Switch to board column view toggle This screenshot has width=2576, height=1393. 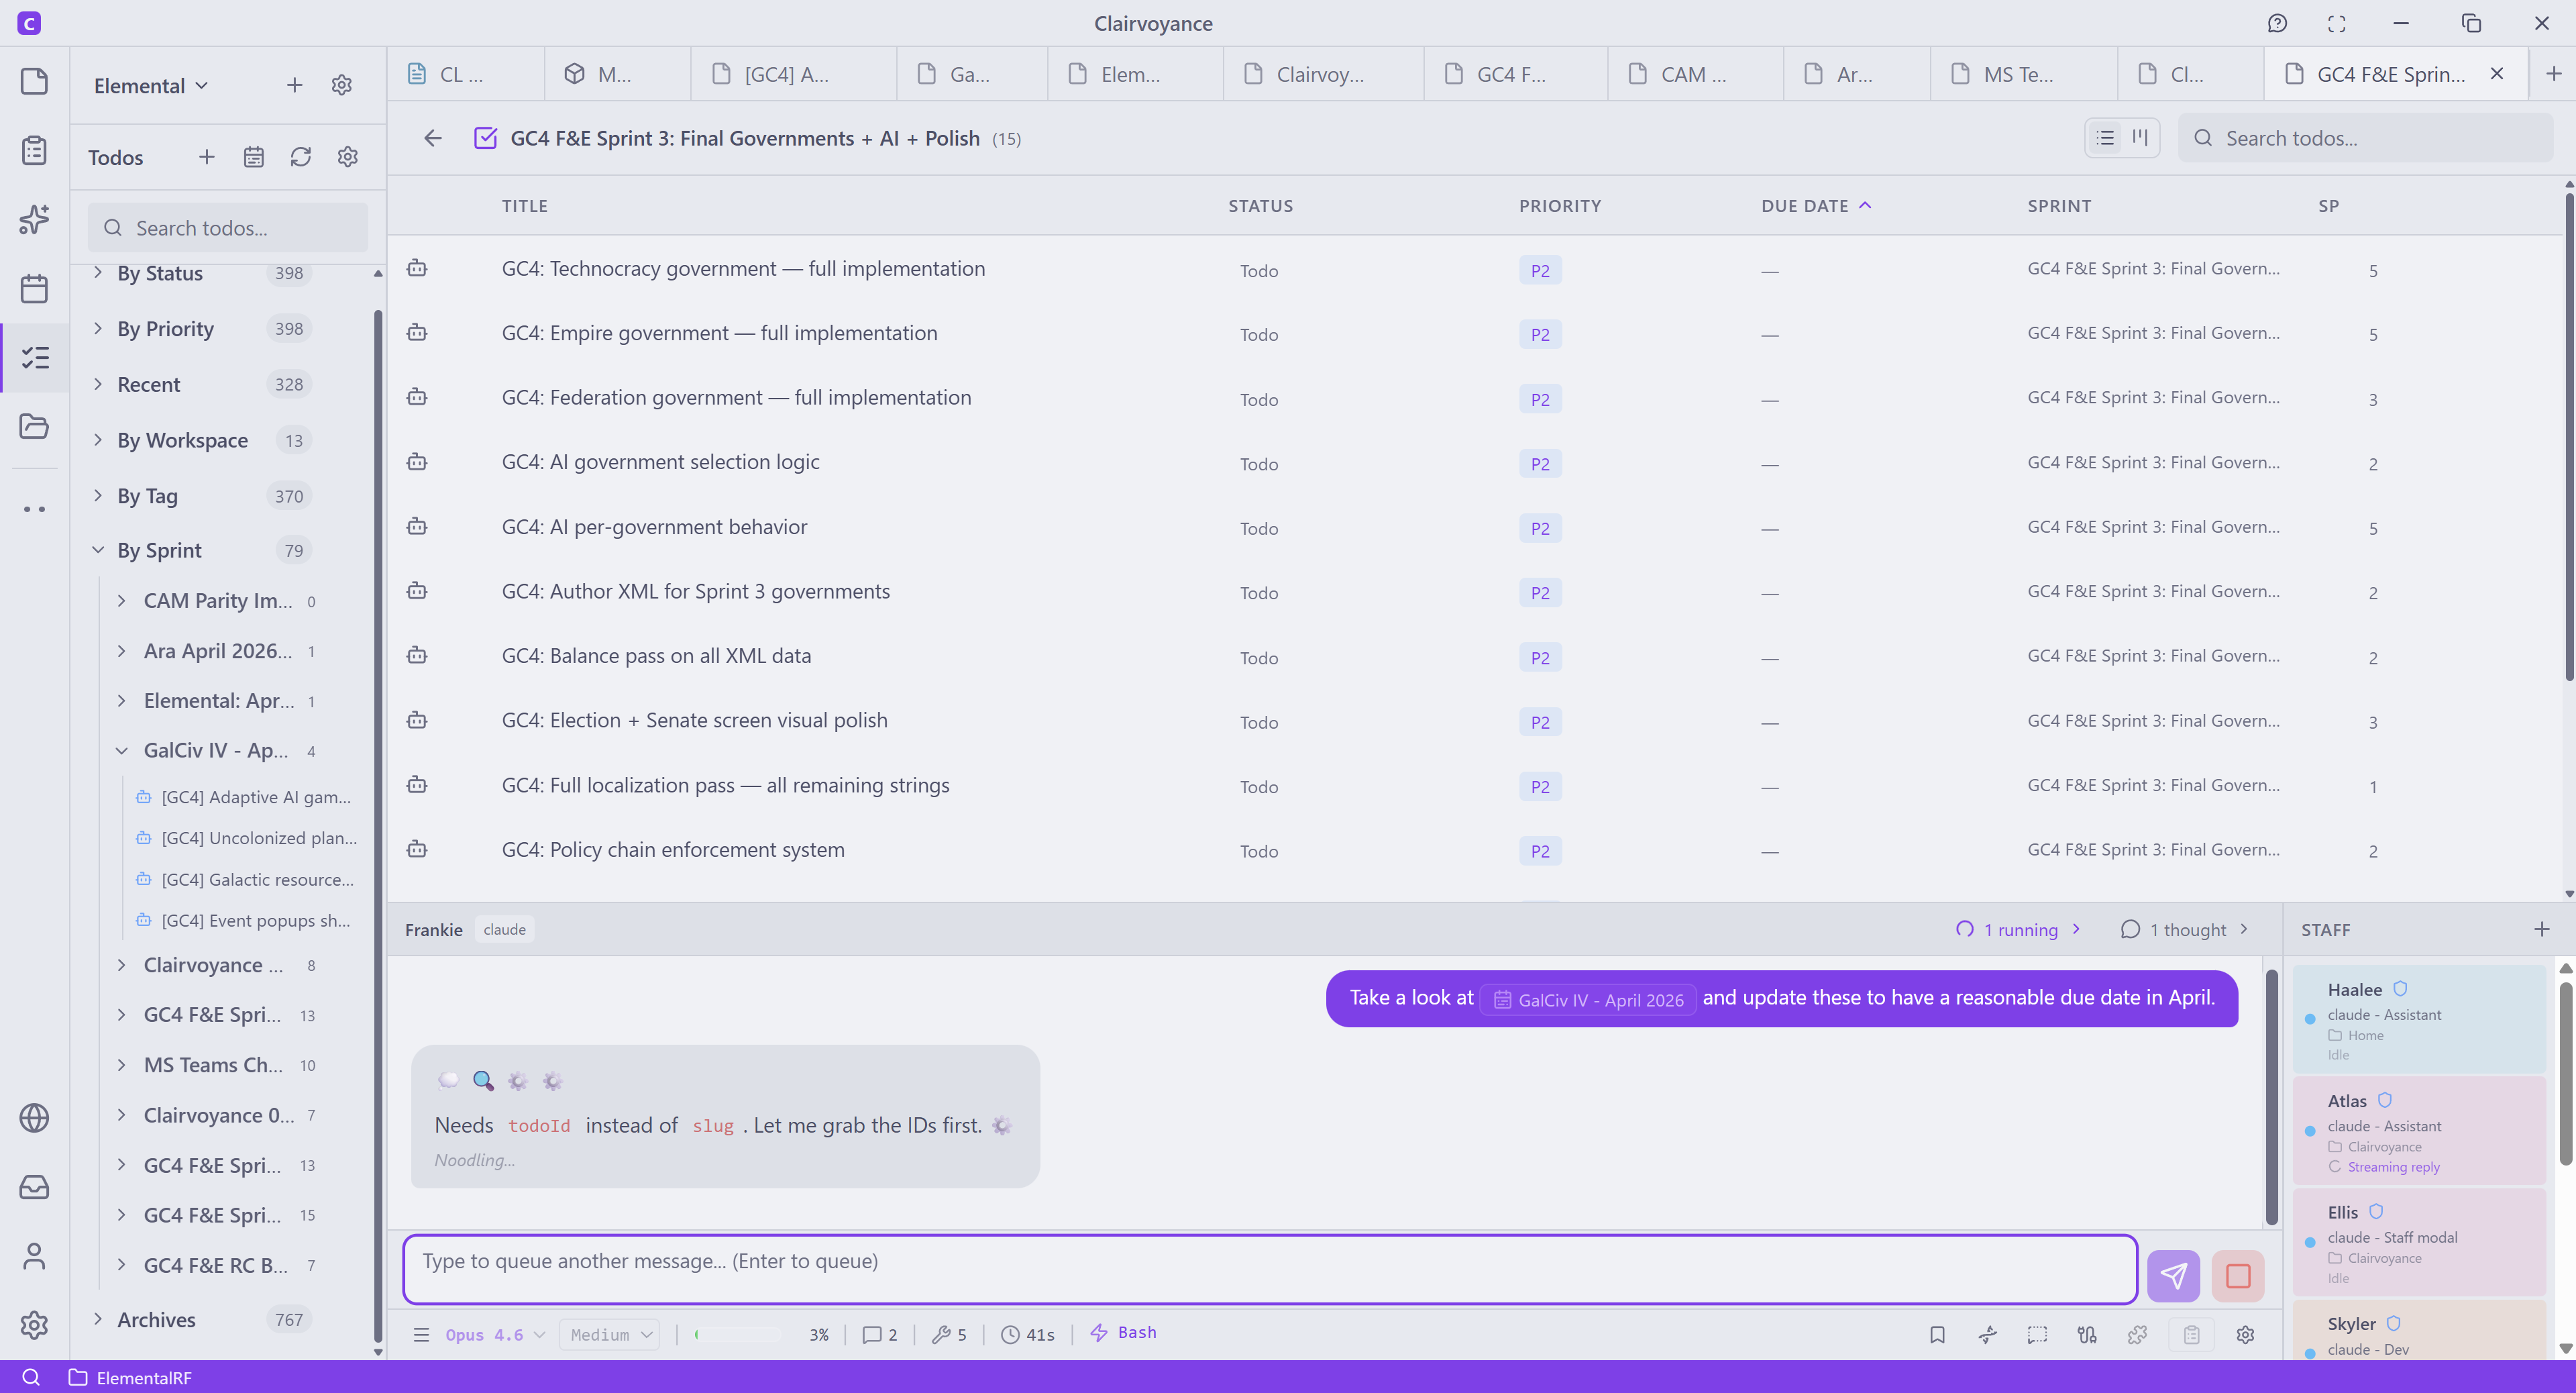coord(2140,138)
